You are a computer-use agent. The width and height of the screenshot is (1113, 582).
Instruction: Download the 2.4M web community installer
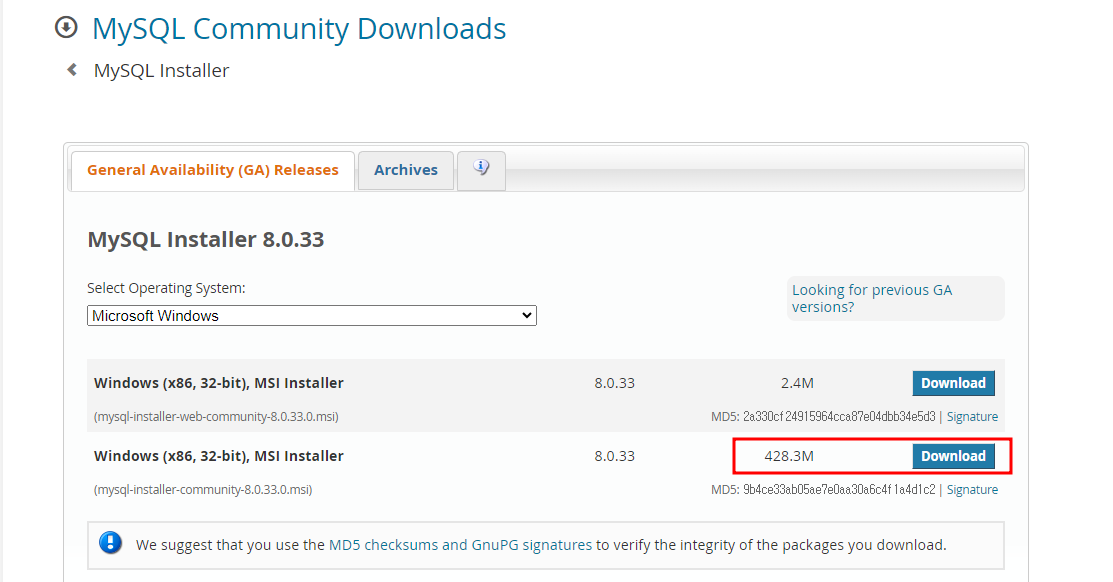click(953, 383)
